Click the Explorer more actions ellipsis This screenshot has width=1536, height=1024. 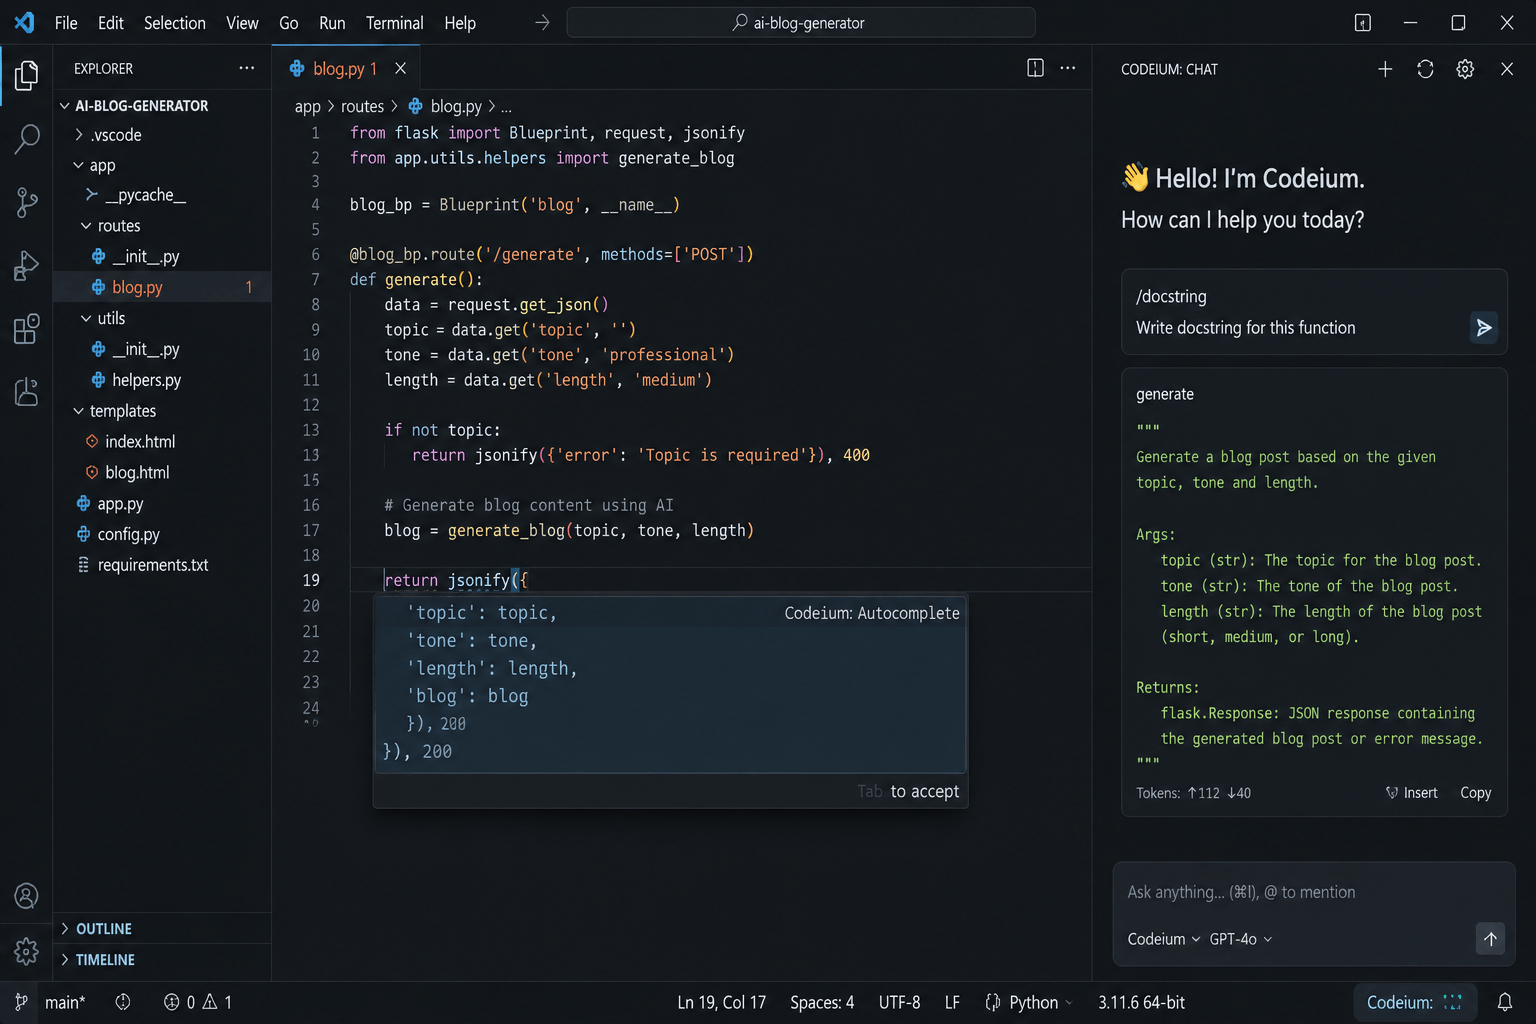coord(246,68)
